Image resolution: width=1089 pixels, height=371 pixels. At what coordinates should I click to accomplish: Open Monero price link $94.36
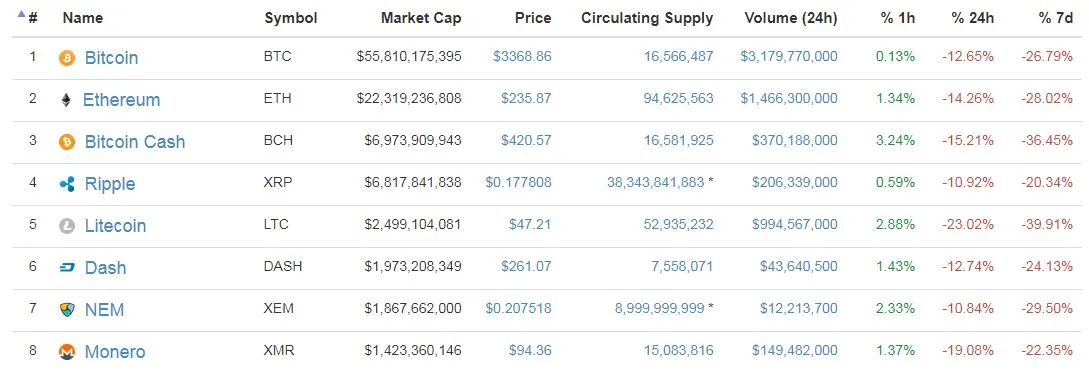coord(530,350)
